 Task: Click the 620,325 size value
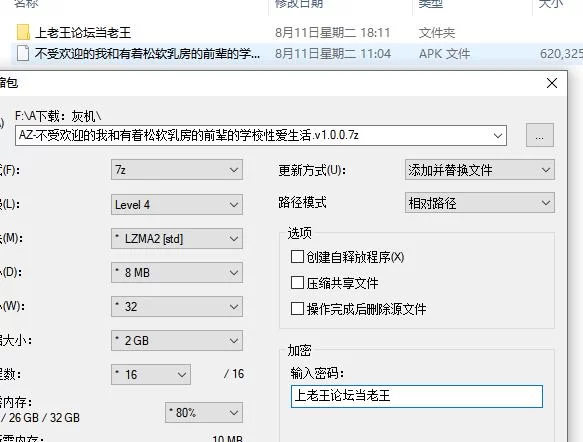tap(561, 54)
